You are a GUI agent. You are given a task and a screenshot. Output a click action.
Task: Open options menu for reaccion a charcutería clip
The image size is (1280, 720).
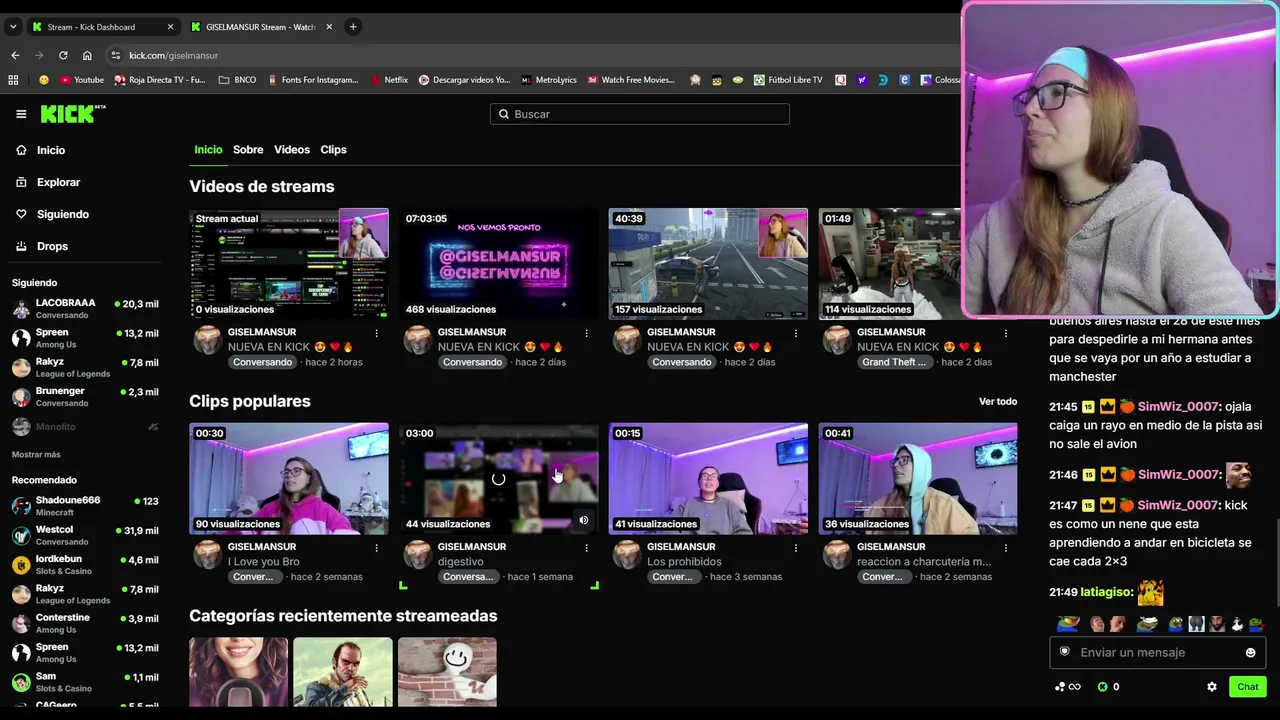click(x=1006, y=548)
